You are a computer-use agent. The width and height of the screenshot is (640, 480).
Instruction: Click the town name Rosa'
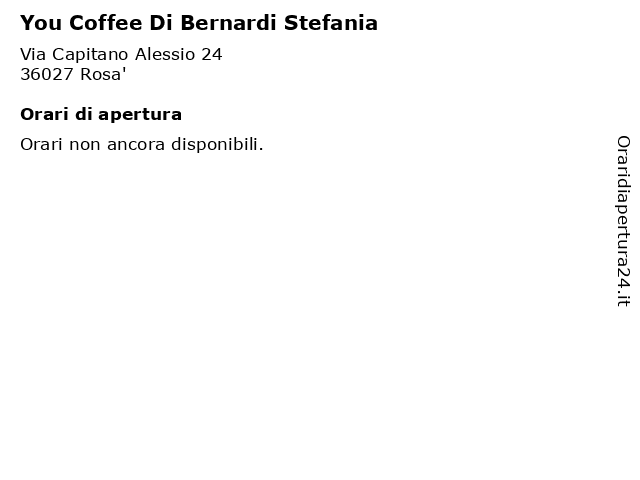tap(103, 74)
